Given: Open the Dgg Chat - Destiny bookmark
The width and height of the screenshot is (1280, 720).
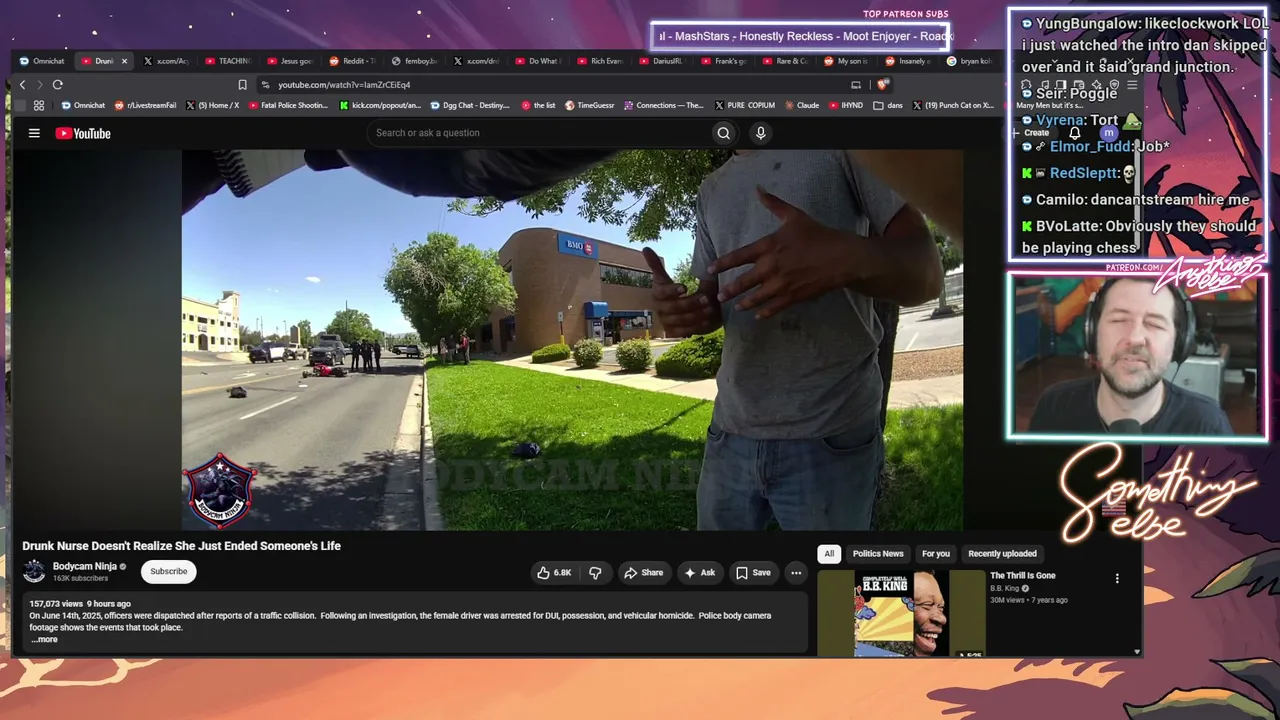Looking at the screenshot, I should 470,105.
